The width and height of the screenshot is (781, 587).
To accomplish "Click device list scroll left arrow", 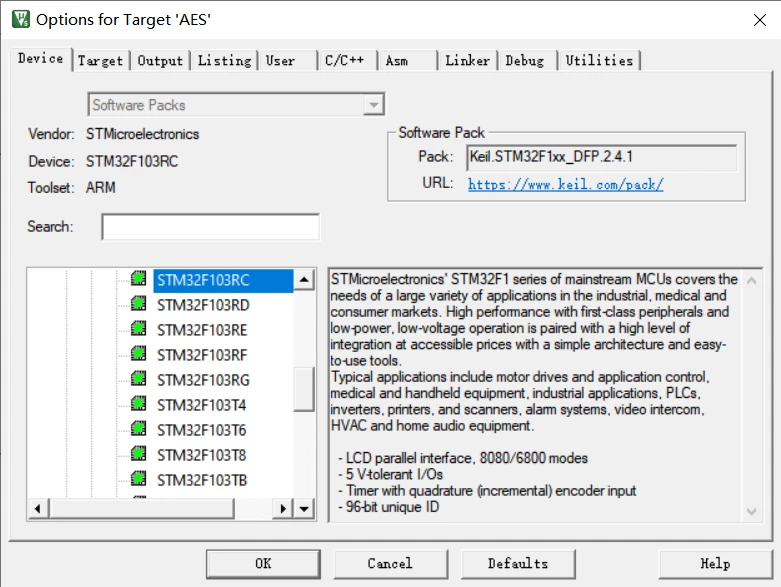I will point(38,509).
